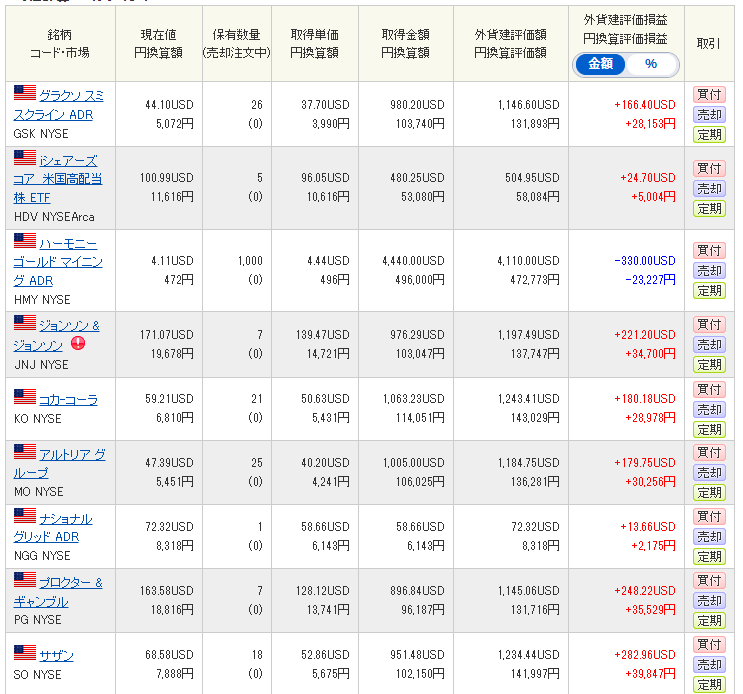Click 定期 button for HDV
743x694 pixels.
(x=709, y=209)
